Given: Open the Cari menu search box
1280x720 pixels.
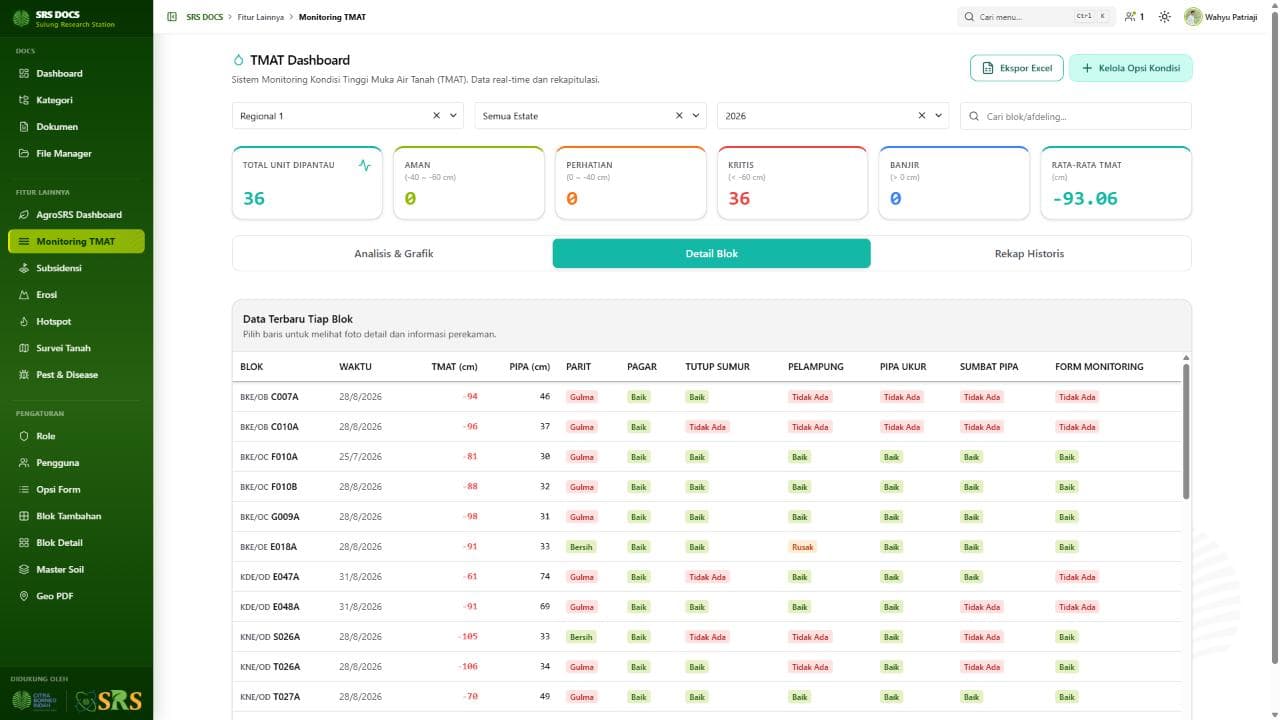Looking at the screenshot, I should 1036,17.
